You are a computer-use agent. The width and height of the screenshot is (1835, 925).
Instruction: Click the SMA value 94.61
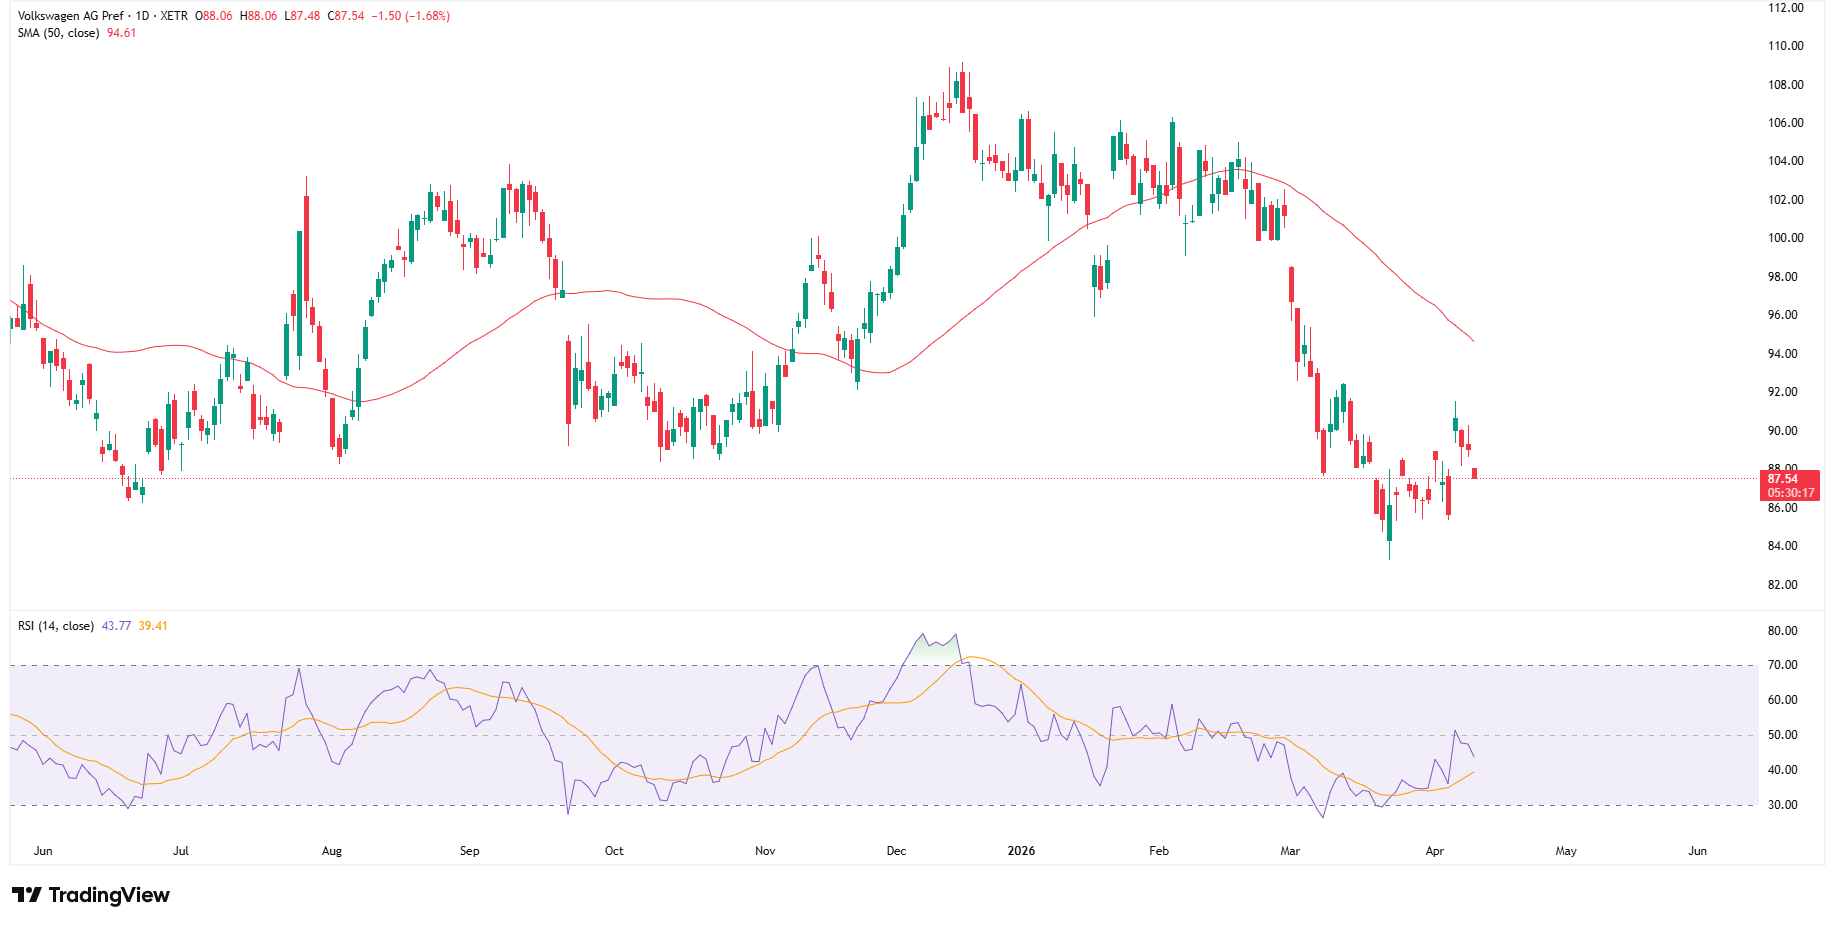[121, 33]
